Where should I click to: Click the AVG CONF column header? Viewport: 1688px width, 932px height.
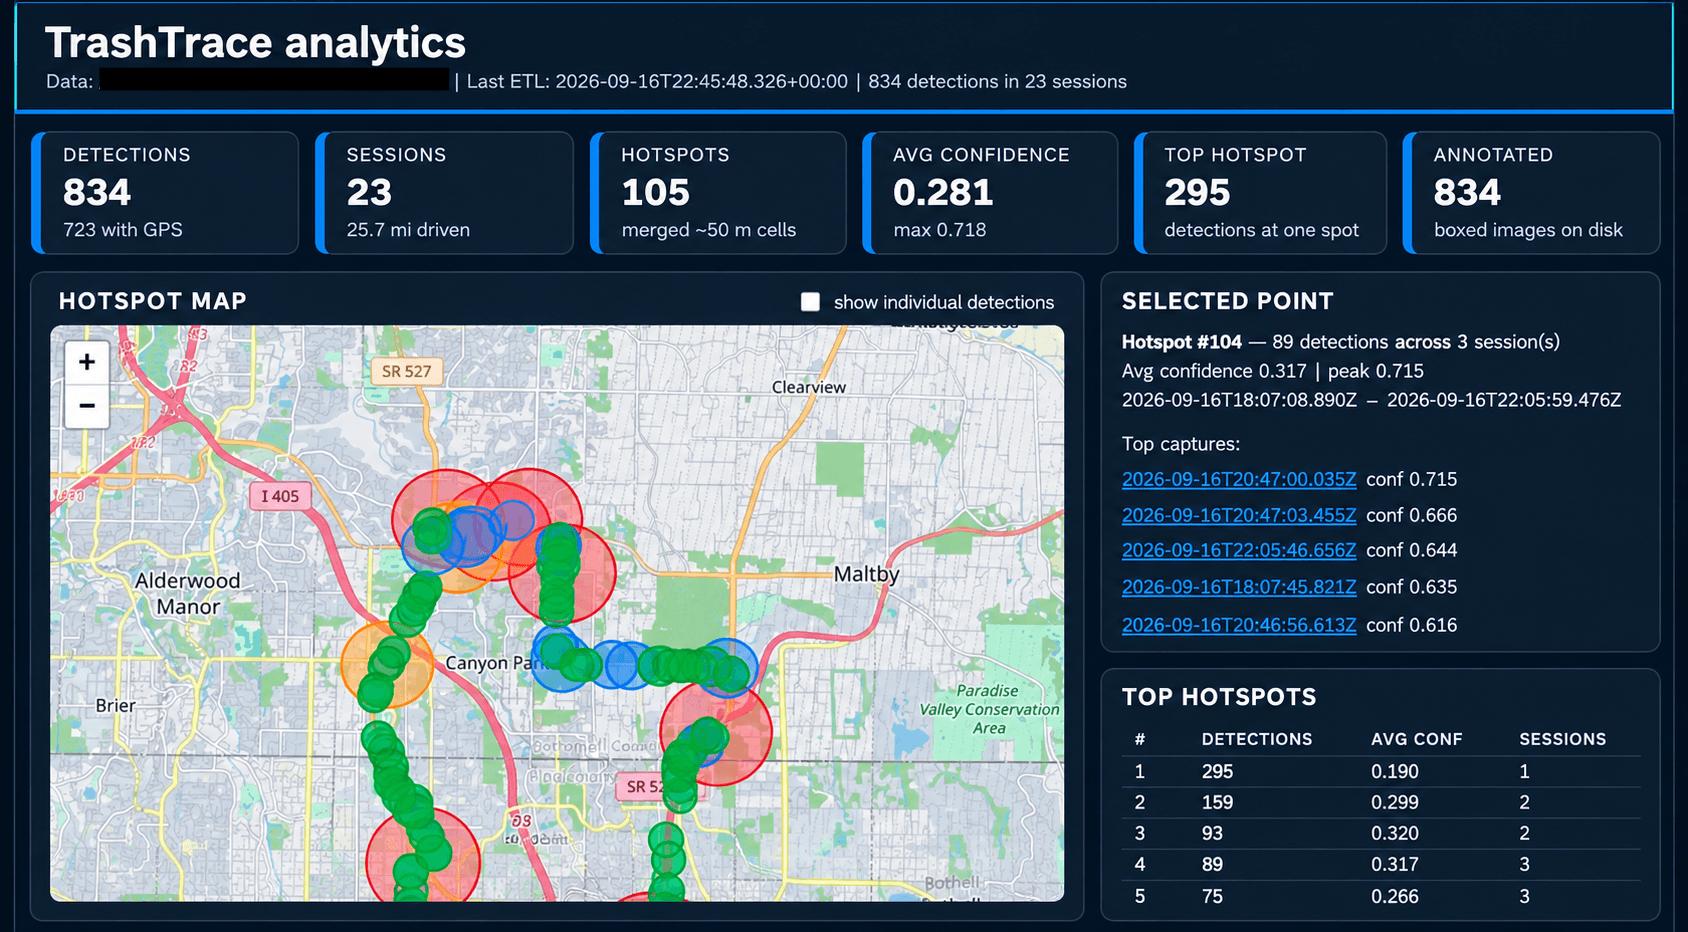(1416, 739)
